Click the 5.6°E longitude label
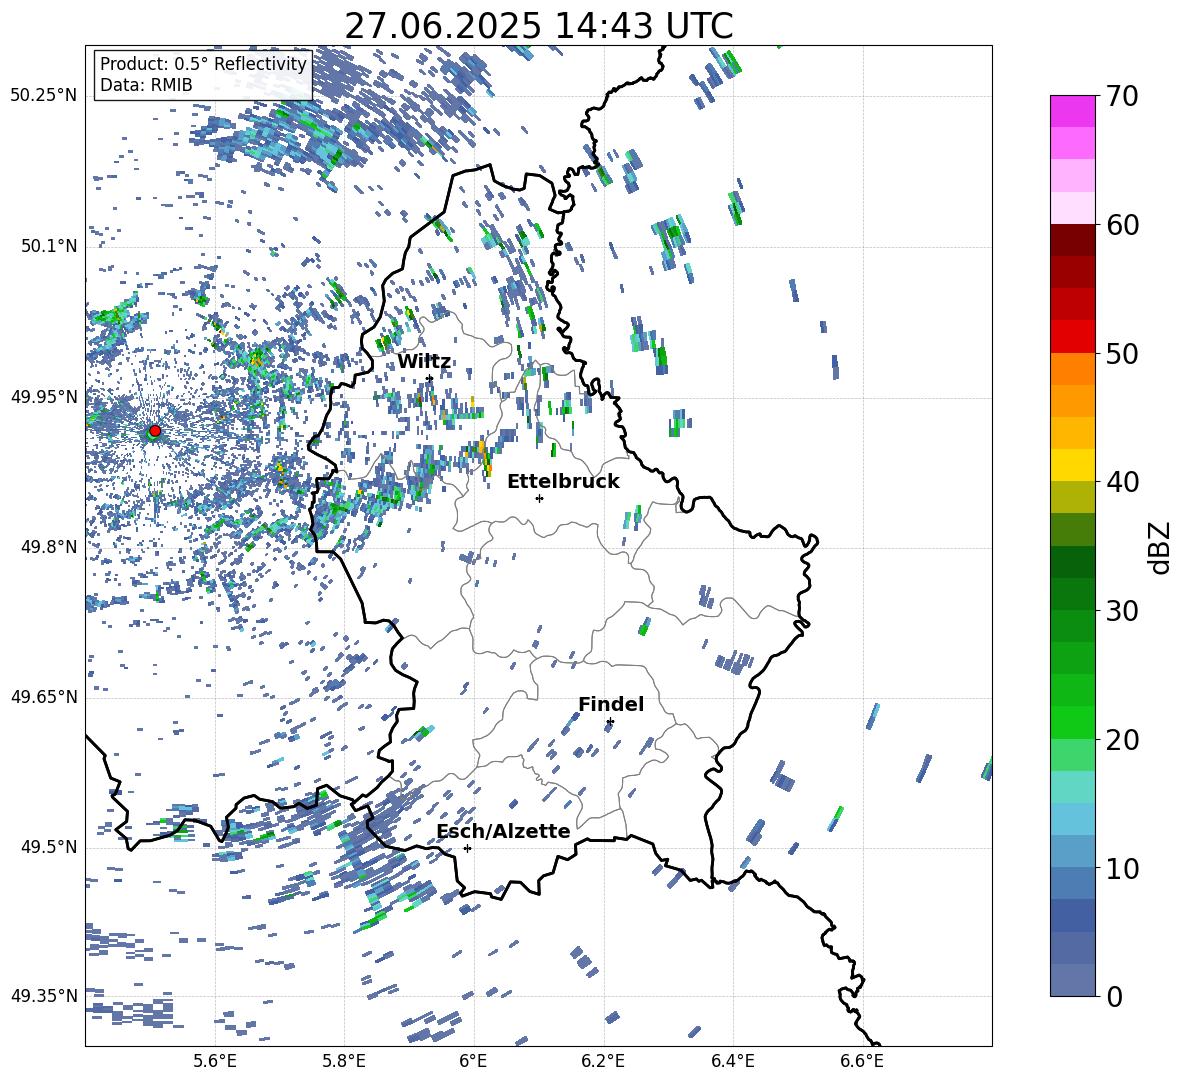Viewport: 1184px width, 1081px height. tap(215, 1061)
